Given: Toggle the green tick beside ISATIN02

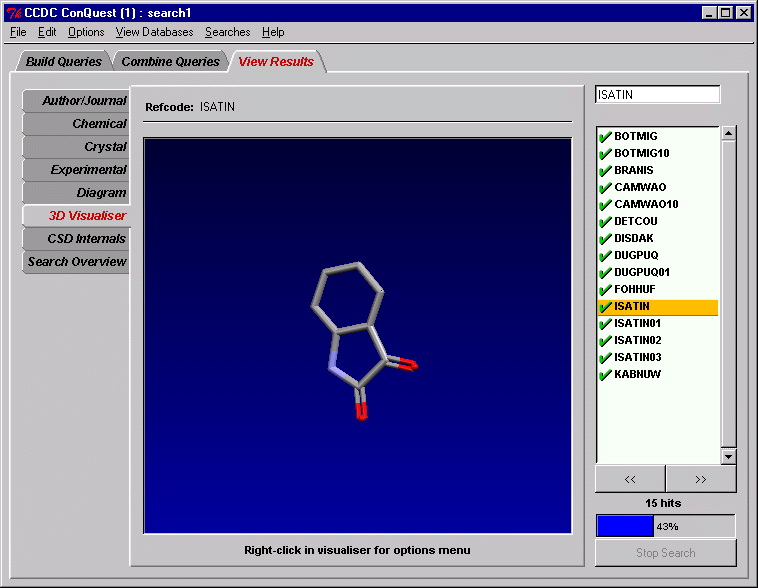Looking at the screenshot, I should tap(605, 341).
